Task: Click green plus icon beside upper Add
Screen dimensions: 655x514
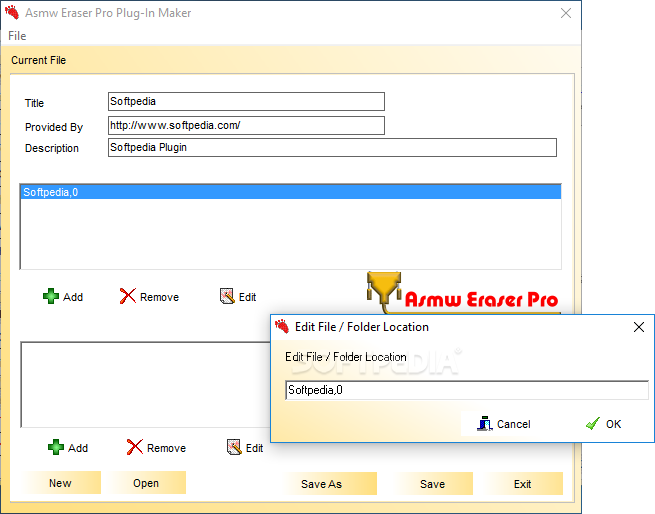Action: (x=51, y=296)
